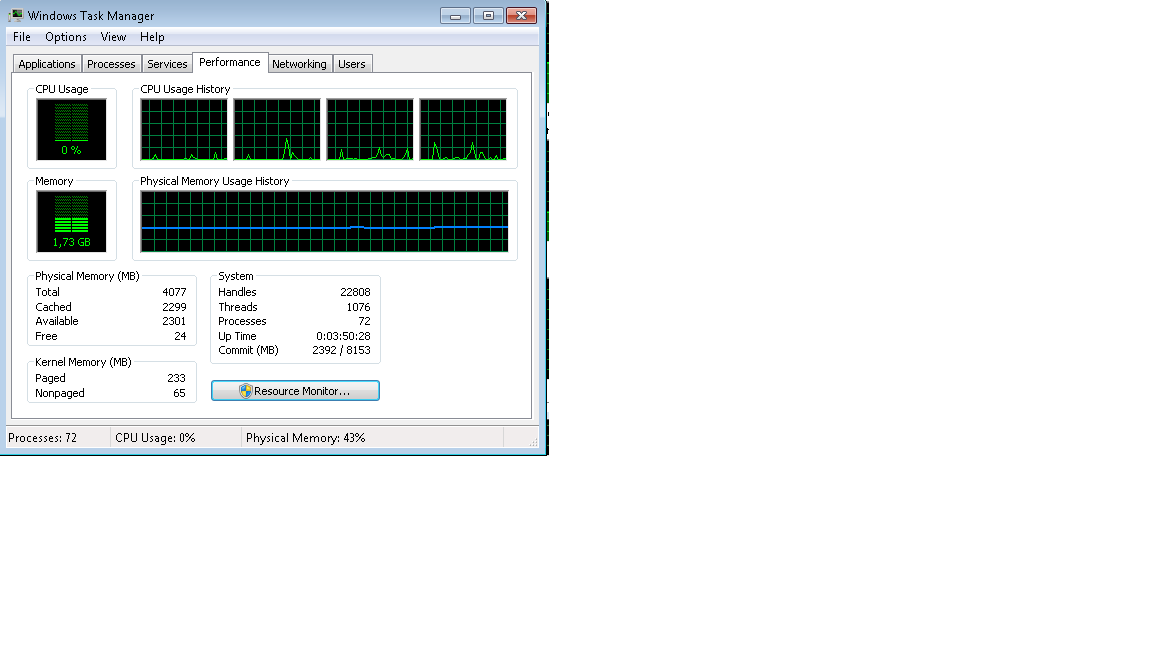Viewport: 1152px width, 648px height.
Task: Click the Kernel Paged value 233
Action: (x=176, y=378)
